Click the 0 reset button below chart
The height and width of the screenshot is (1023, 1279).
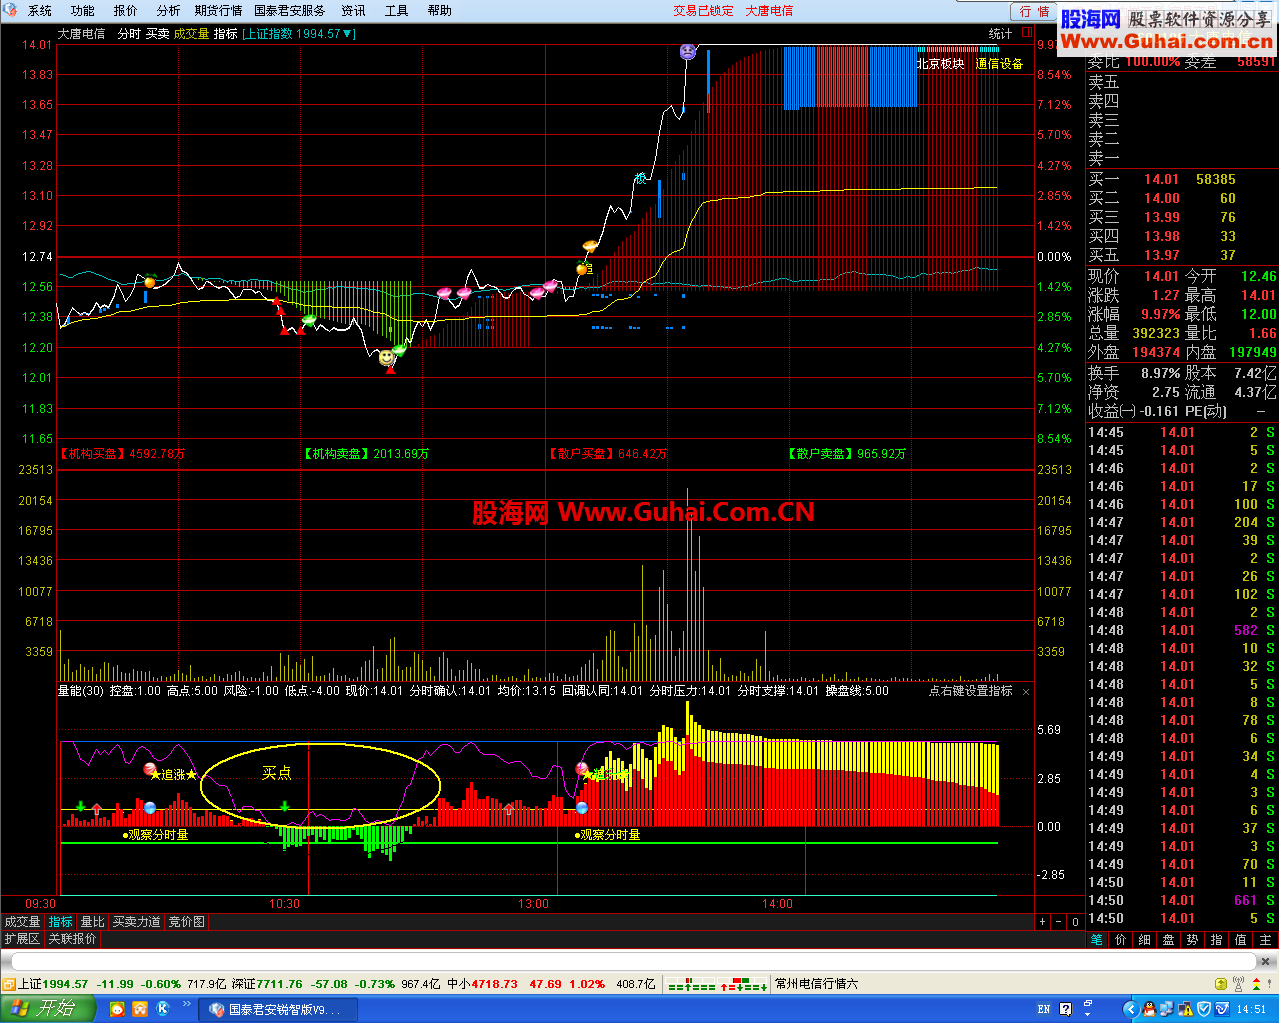pos(1075,922)
